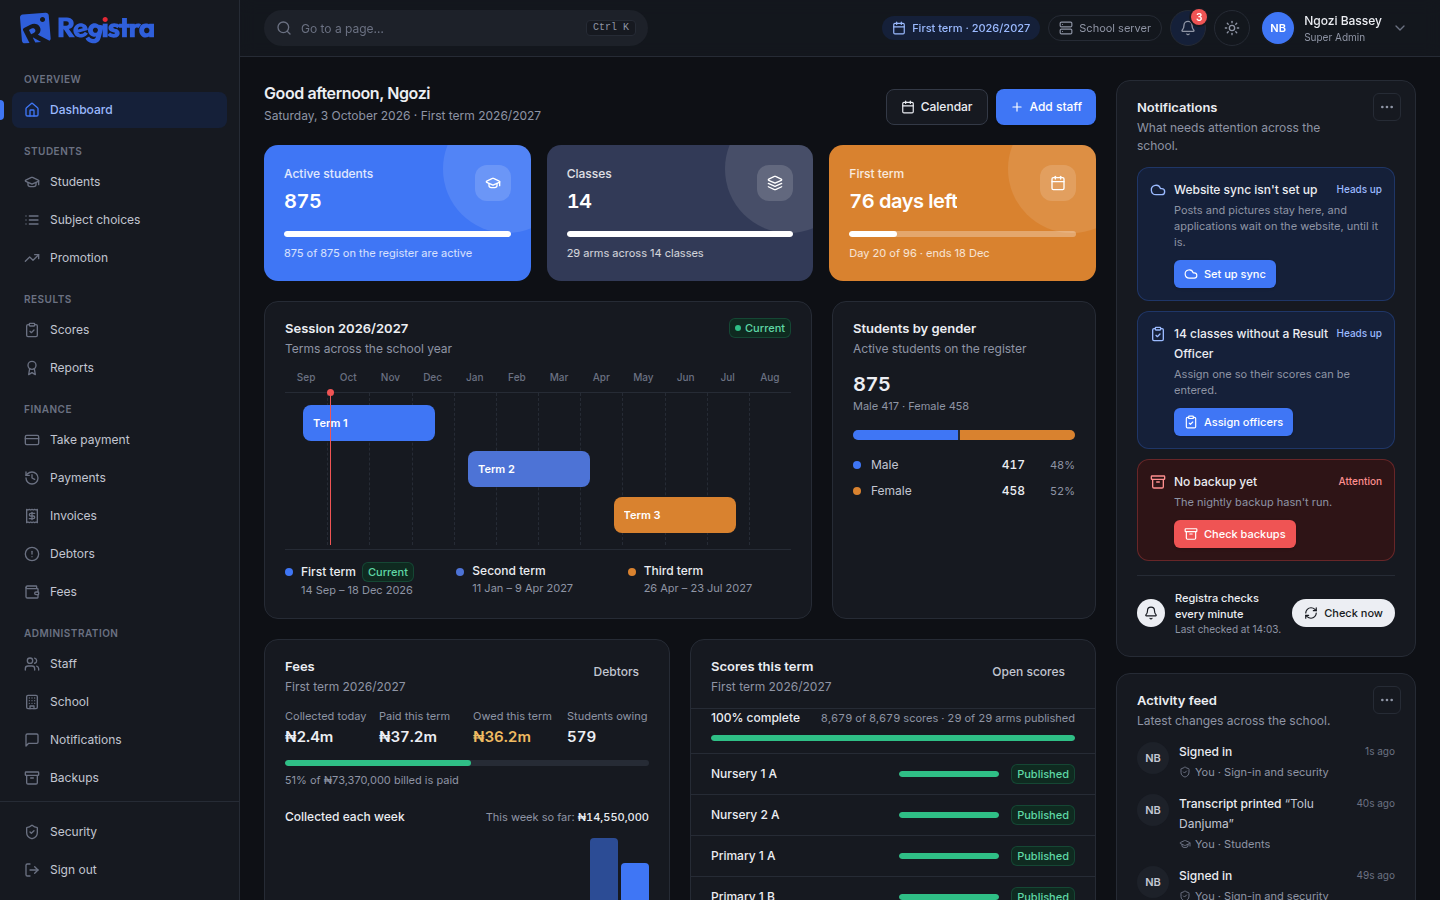The image size is (1440, 900).
Task: Click the Payments sidebar icon
Action: (x=32, y=478)
